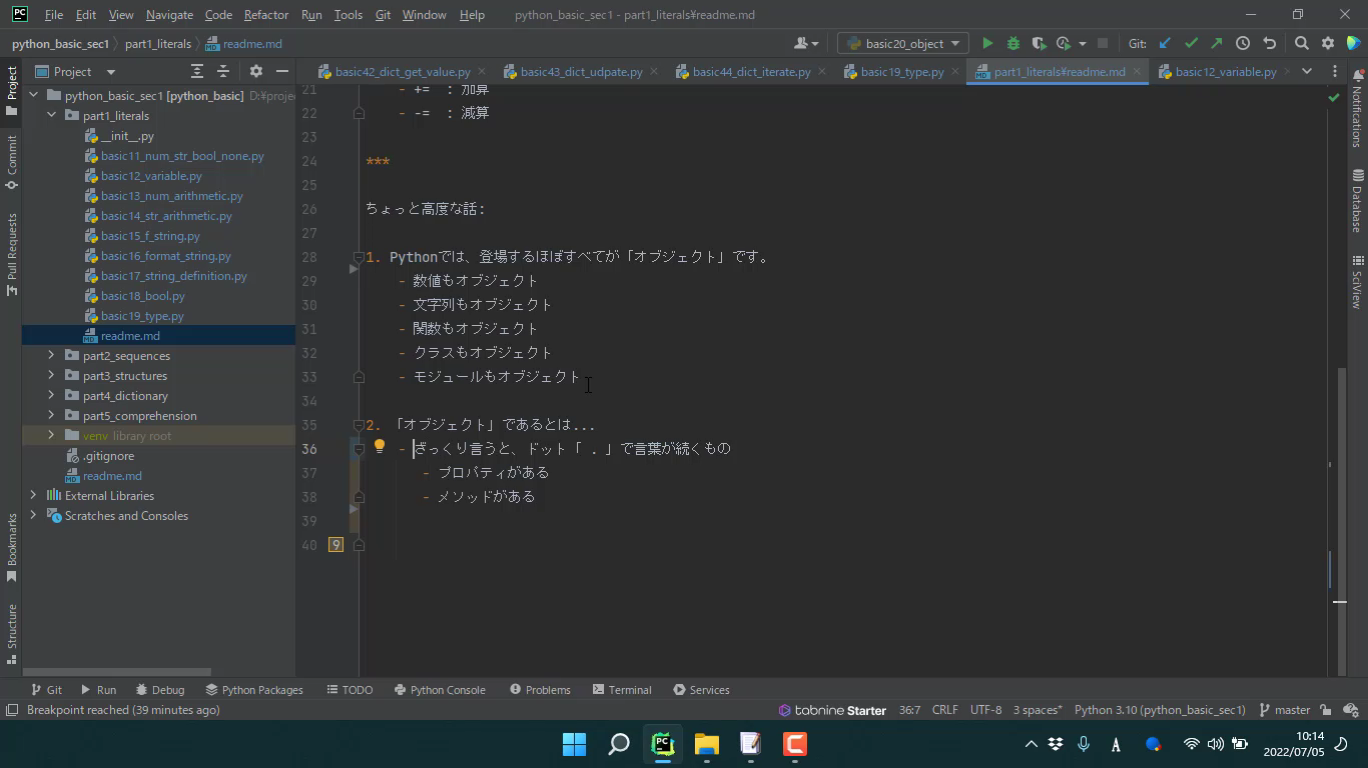This screenshot has height=768, width=1368.
Task: Toggle the Bookmarks tool window sidebar button
Action: click(12, 546)
